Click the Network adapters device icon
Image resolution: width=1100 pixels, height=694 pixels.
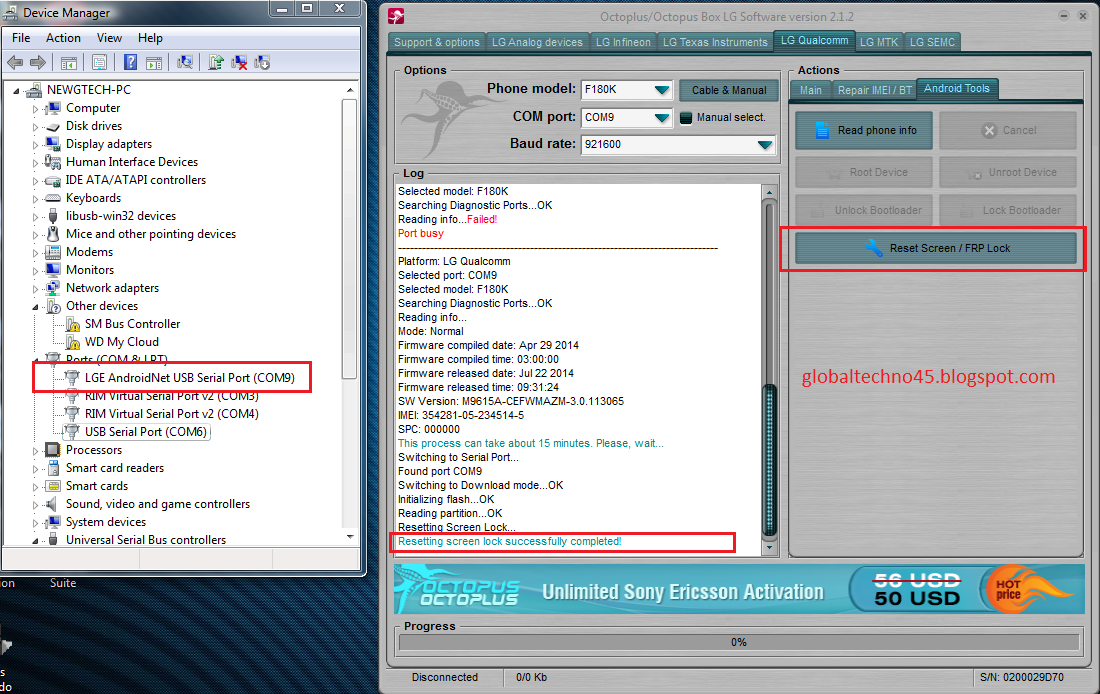[x=53, y=288]
